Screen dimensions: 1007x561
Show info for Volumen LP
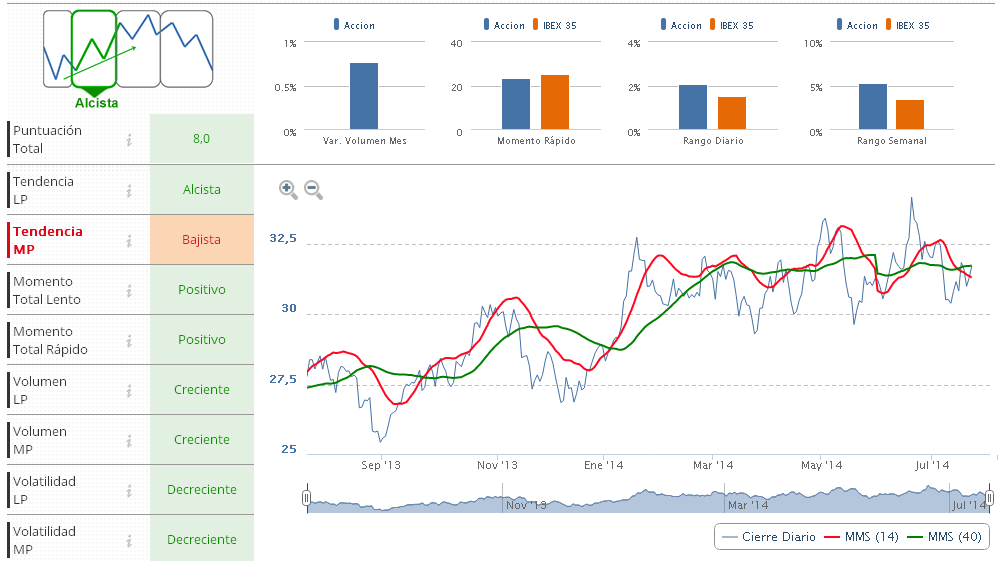pos(129,390)
